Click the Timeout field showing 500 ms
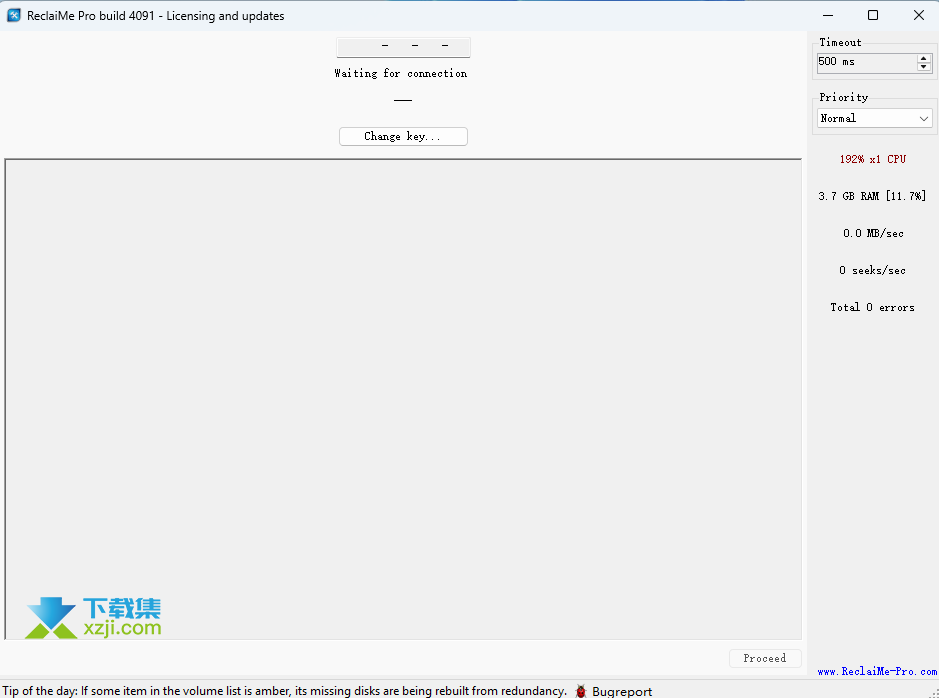Viewport: 939px width, 698px height. coord(867,62)
